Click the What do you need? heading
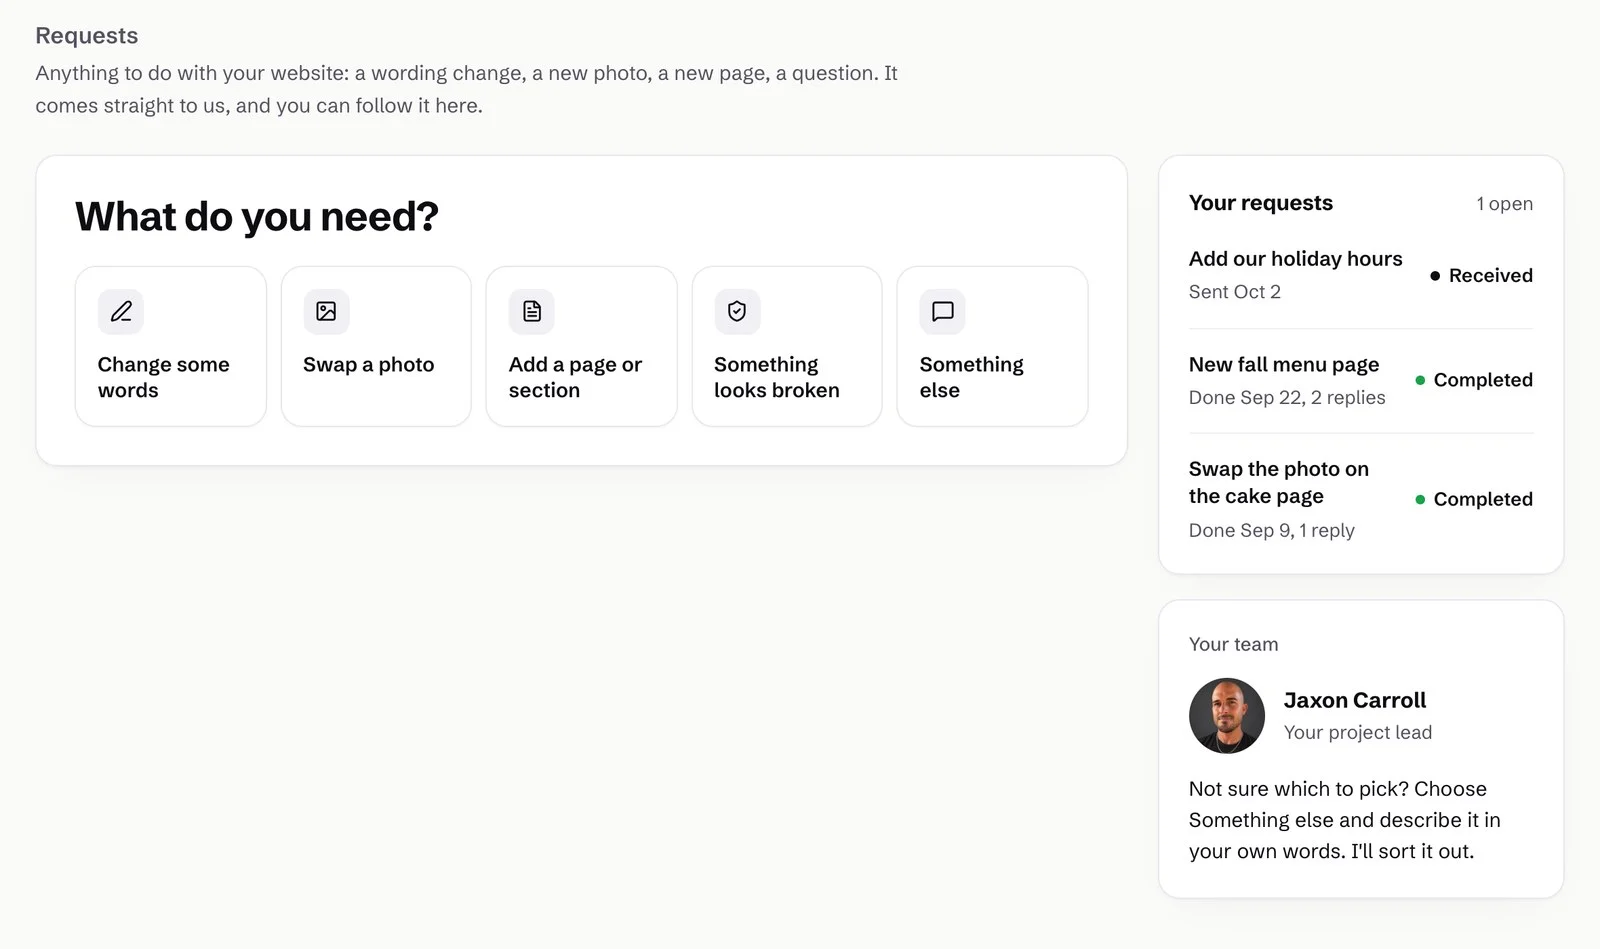Image resolution: width=1600 pixels, height=949 pixels. 257,216
